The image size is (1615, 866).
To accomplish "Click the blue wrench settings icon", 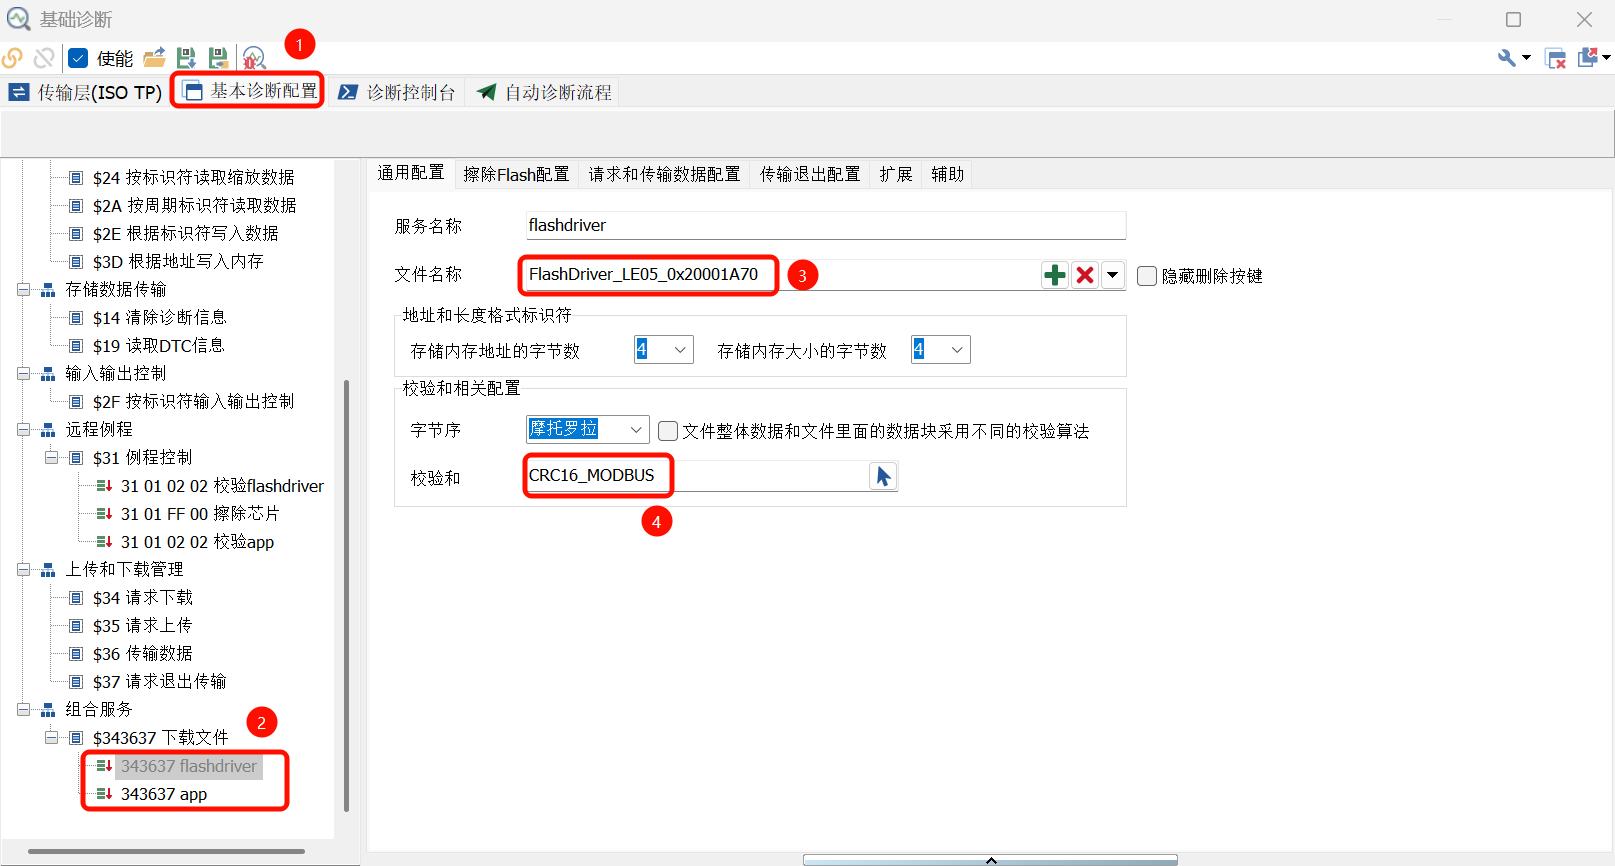I will (1506, 58).
